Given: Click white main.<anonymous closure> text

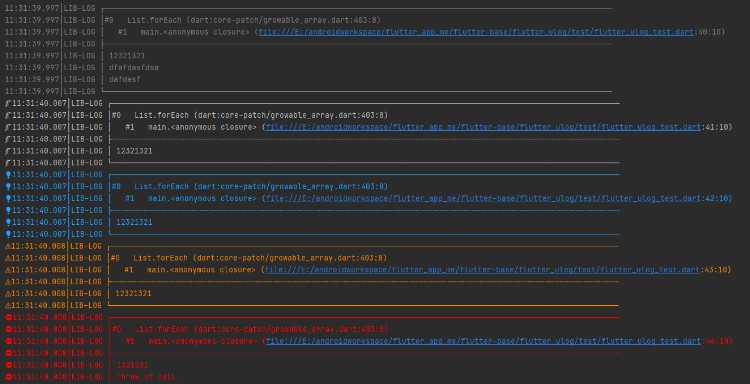Looking at the screenshot, I should click(x=202, y=127).
